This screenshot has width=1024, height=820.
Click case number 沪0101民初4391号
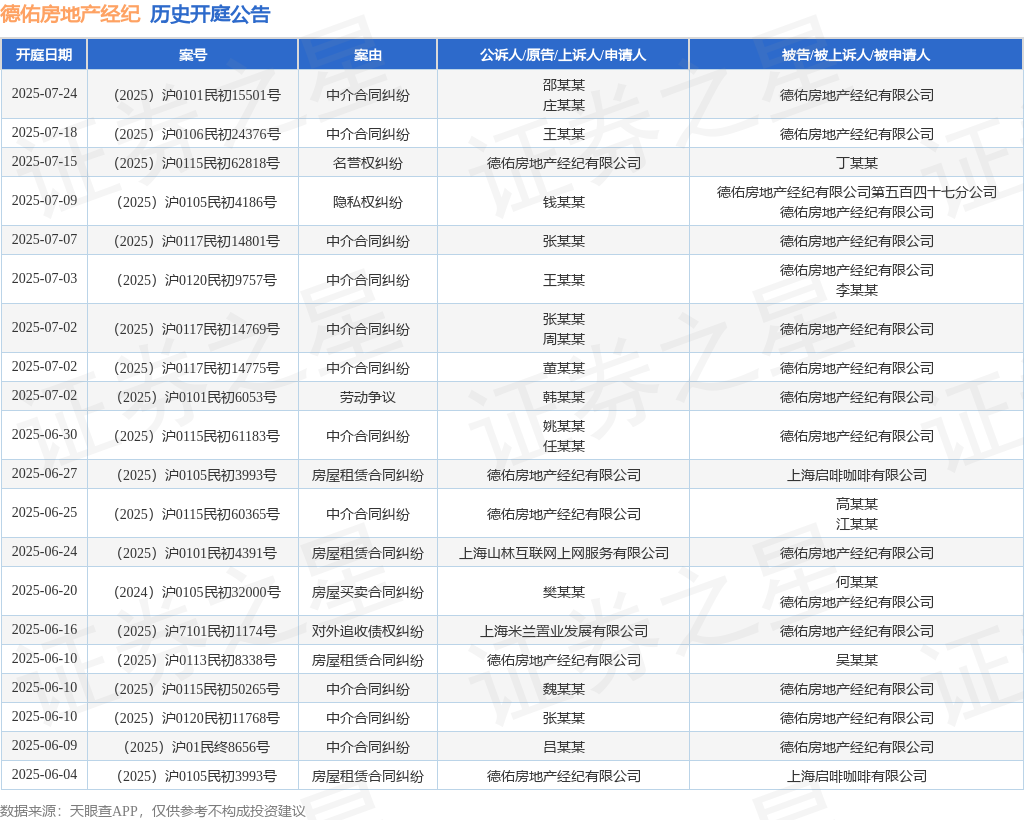point(197,554)
